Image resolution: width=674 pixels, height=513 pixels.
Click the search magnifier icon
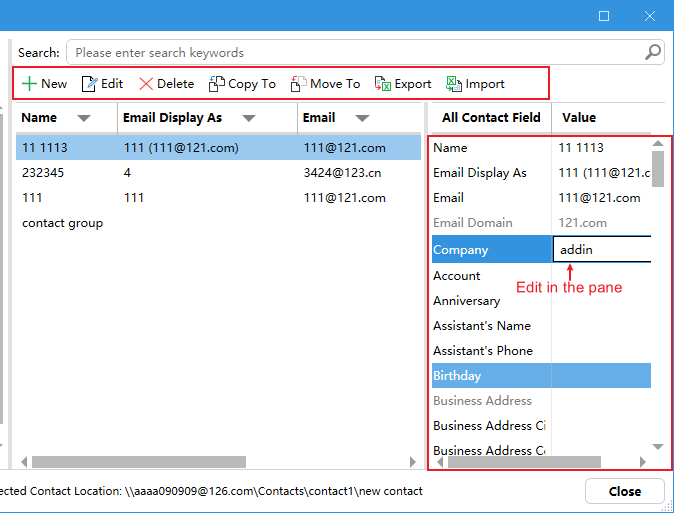click(653, 52)
